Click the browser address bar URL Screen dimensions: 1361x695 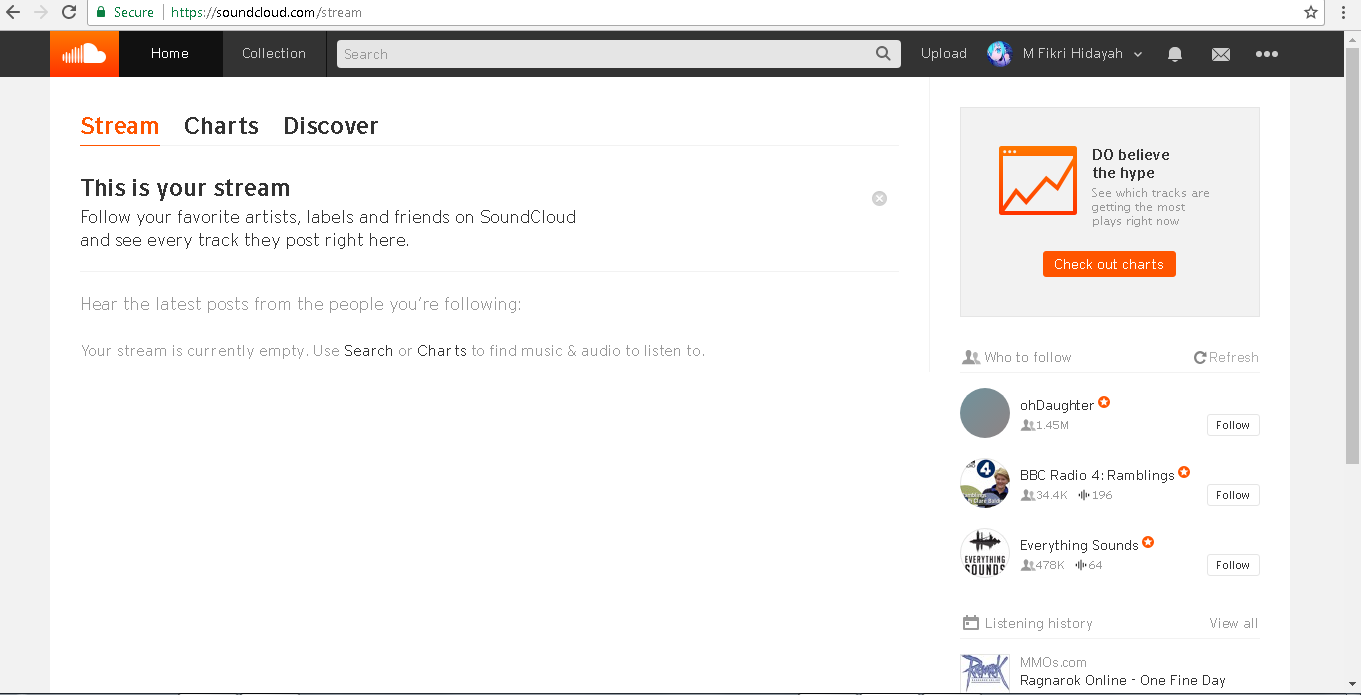pos(266,13)
